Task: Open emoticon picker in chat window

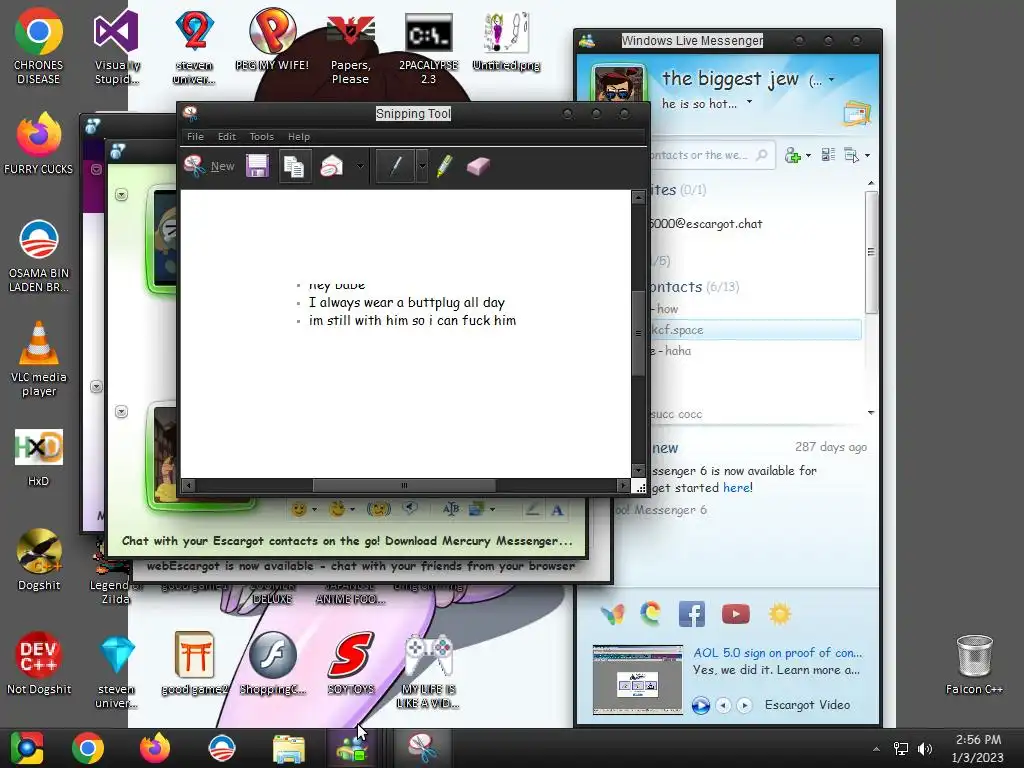Action: (298, 509)
